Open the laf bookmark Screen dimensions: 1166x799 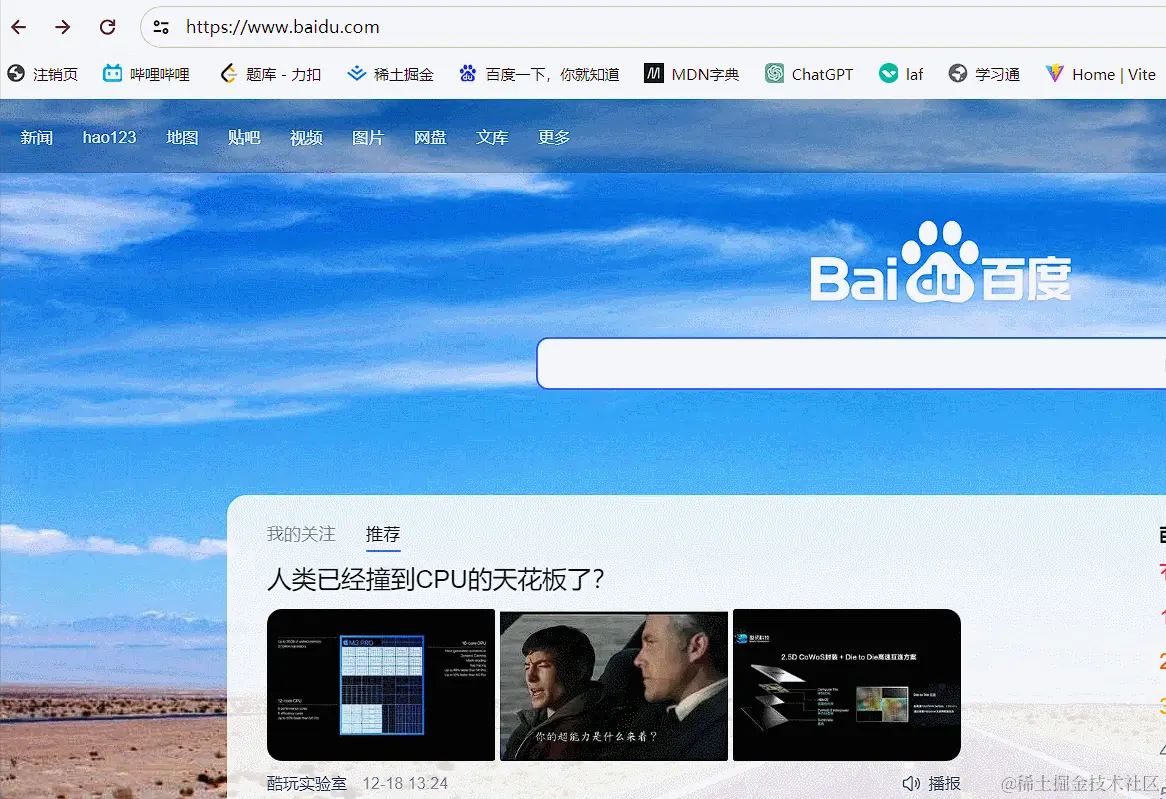click(901, 74)
